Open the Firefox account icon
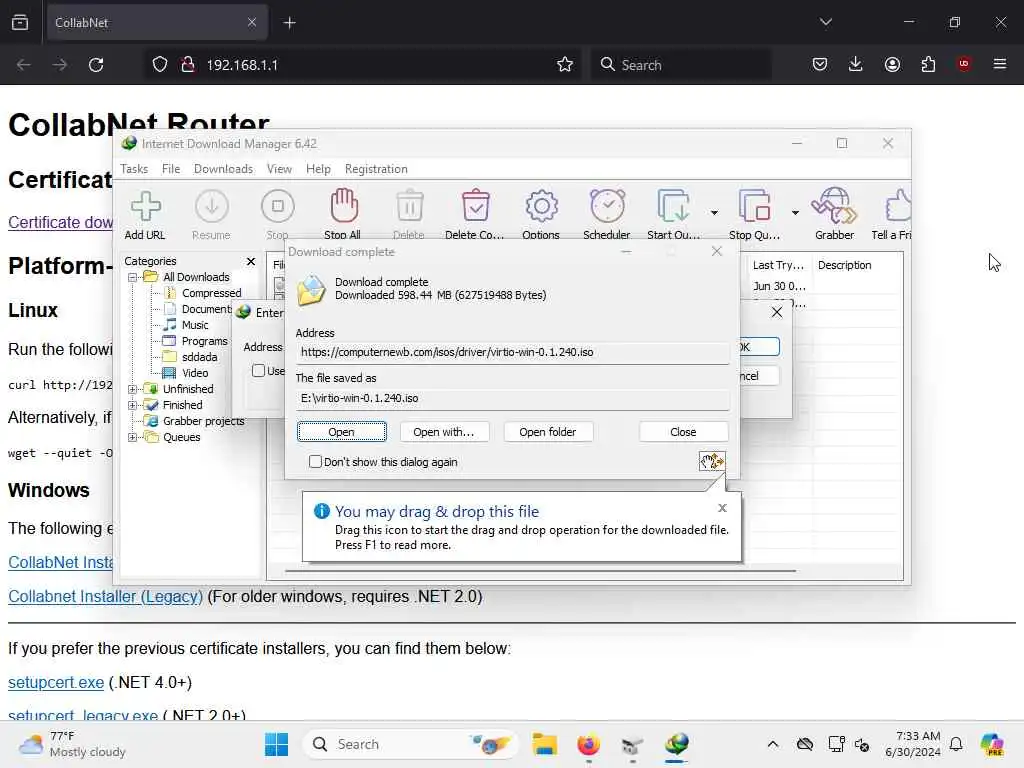The image size is (1024, 768). tap(892, 64)
